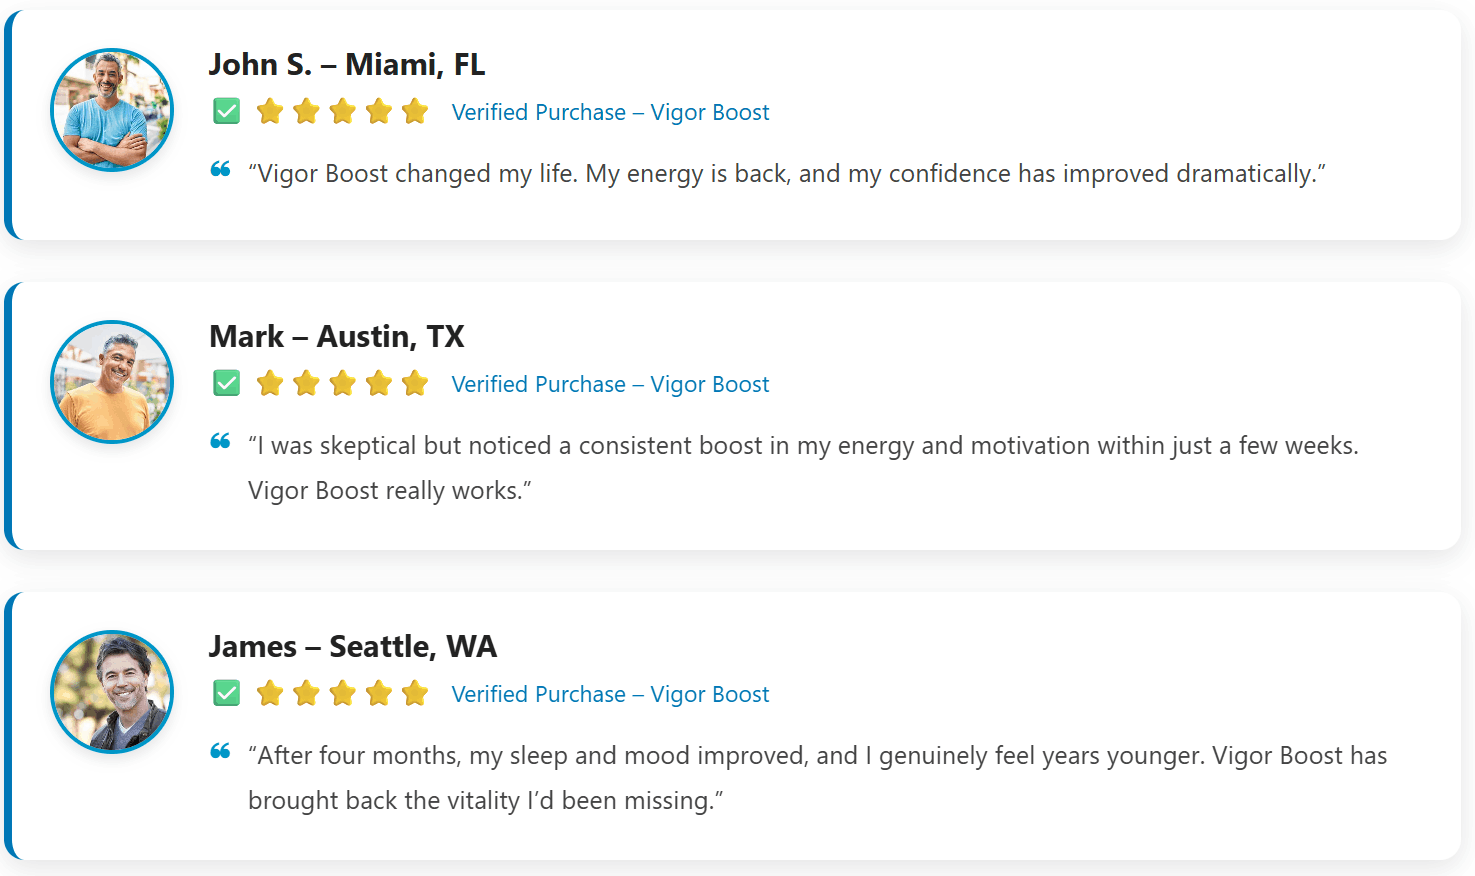Click the heading James – Seattle, WA

click(352, 647)
